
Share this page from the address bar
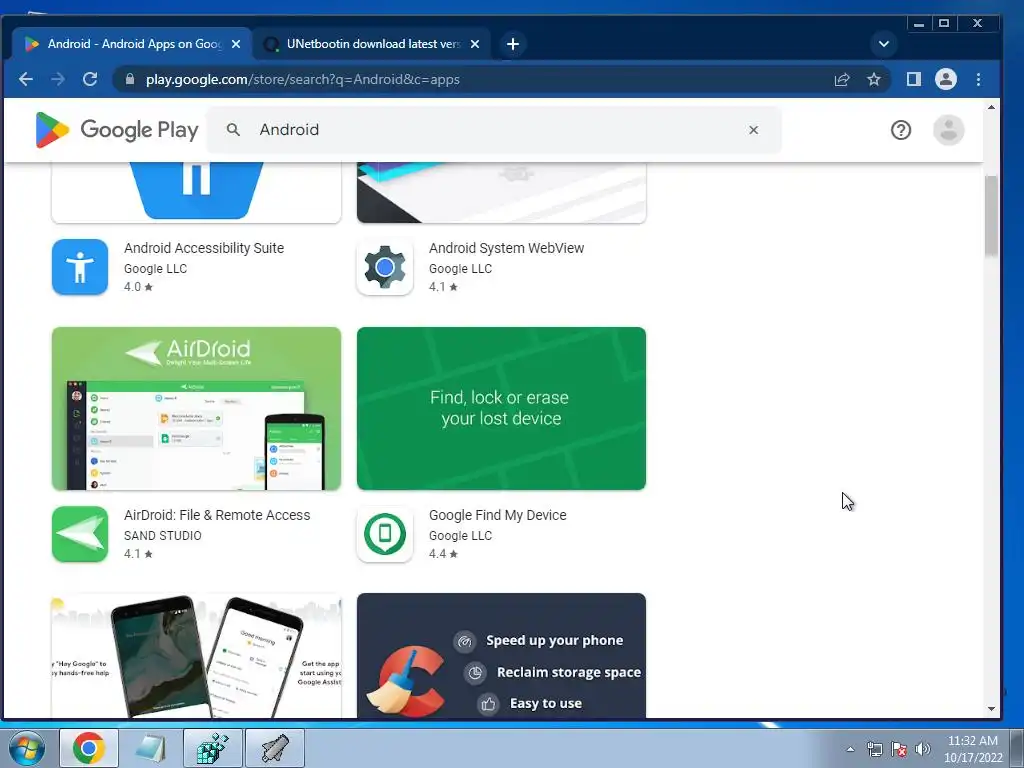click(842, 80)
